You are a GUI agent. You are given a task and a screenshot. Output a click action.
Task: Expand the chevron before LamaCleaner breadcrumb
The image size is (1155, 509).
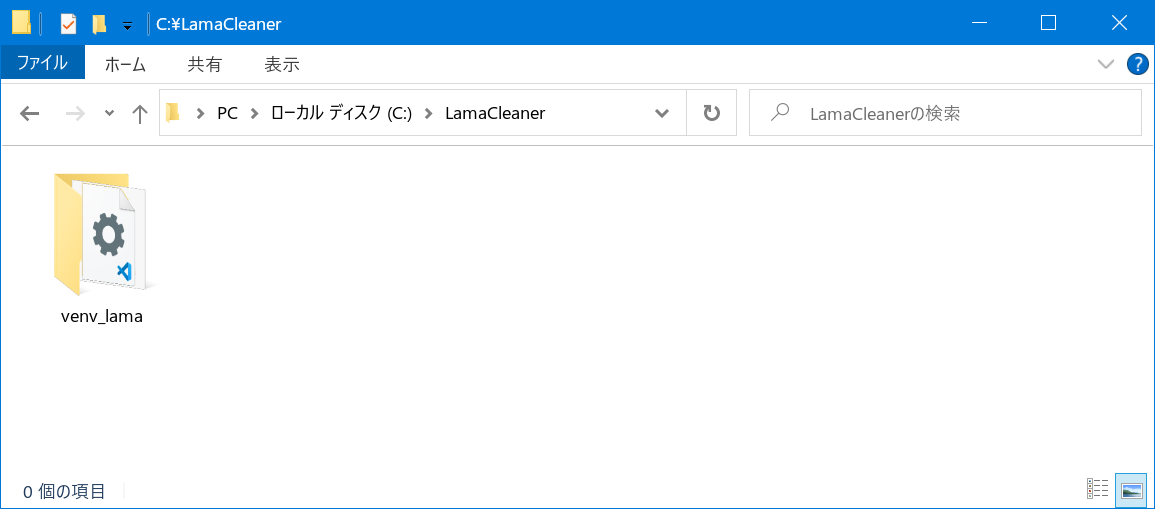429,113
